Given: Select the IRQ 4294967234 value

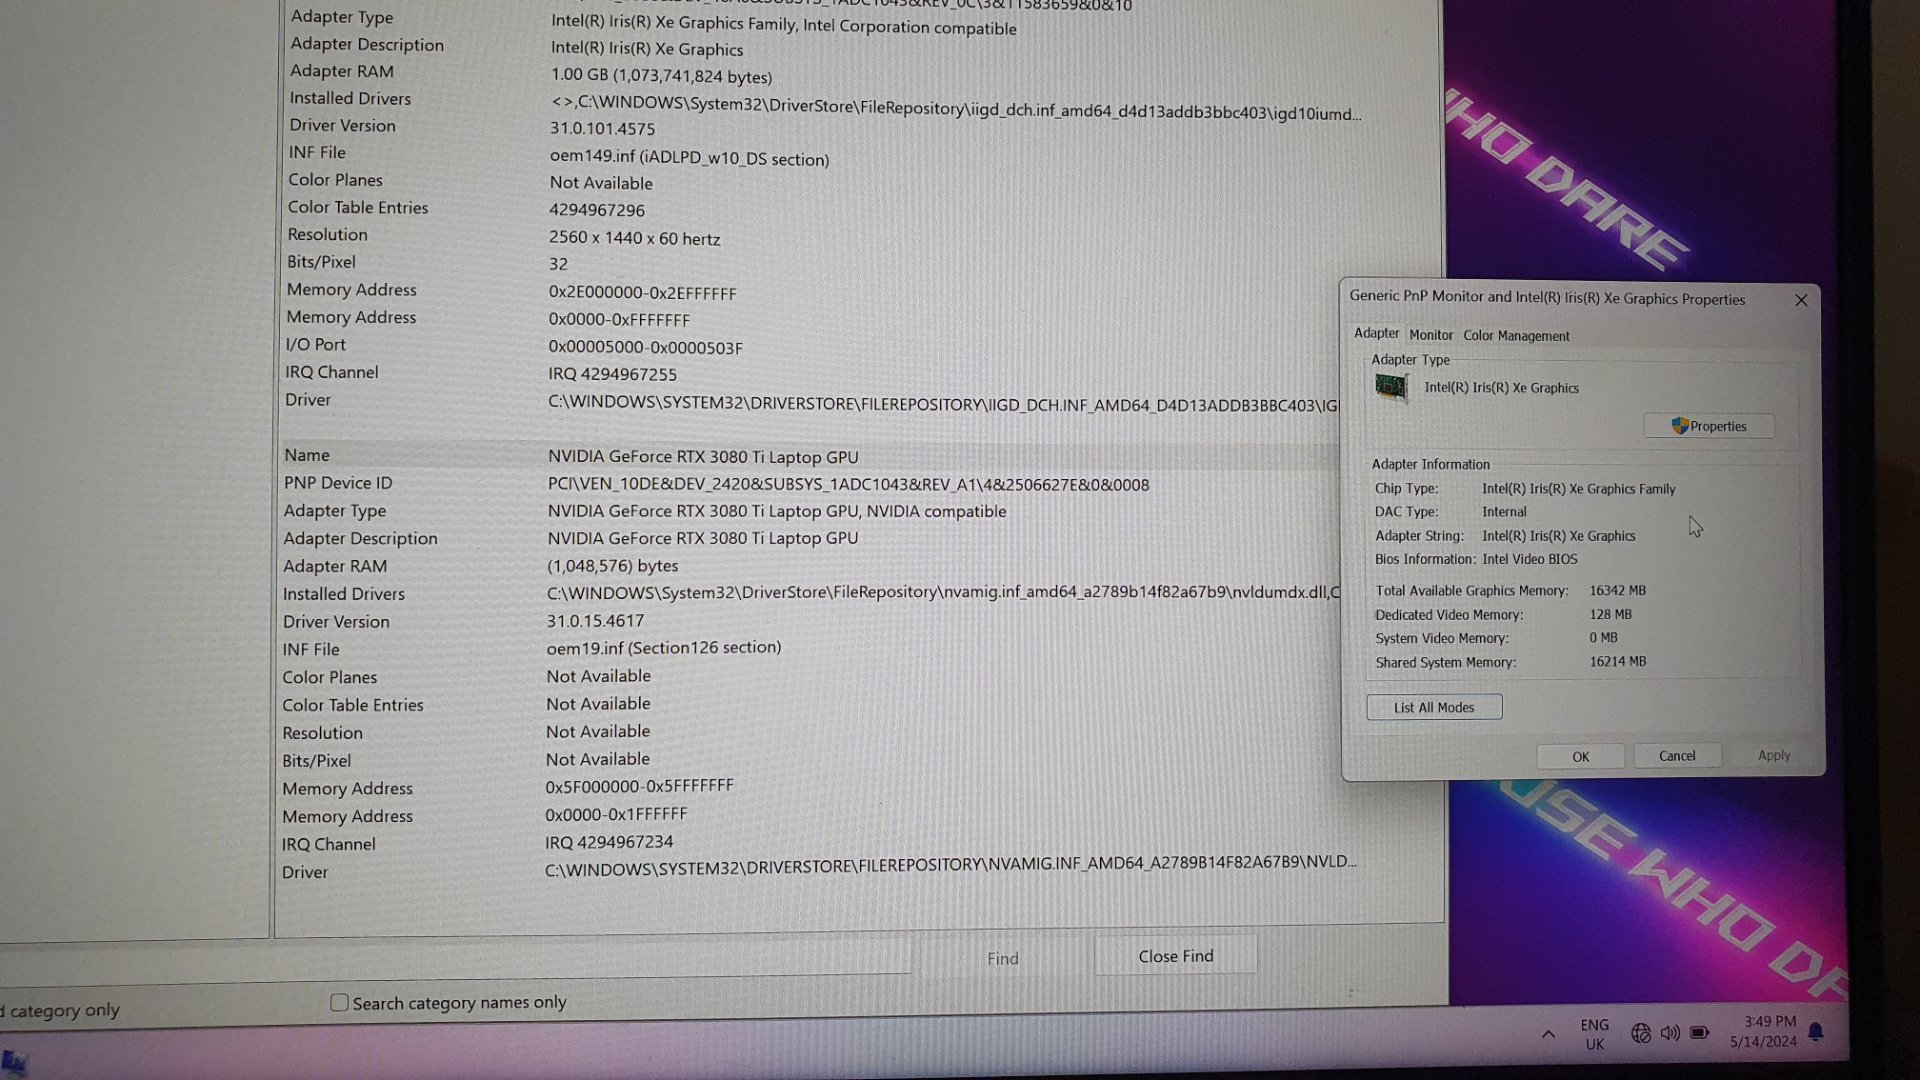Looking at the screenshot, I should (x=609, y=842).
